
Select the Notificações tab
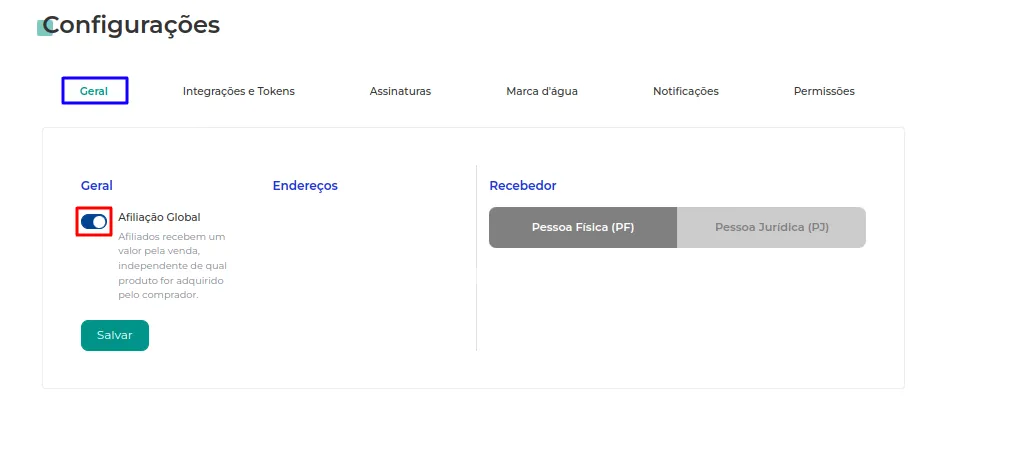pos(685,91)
